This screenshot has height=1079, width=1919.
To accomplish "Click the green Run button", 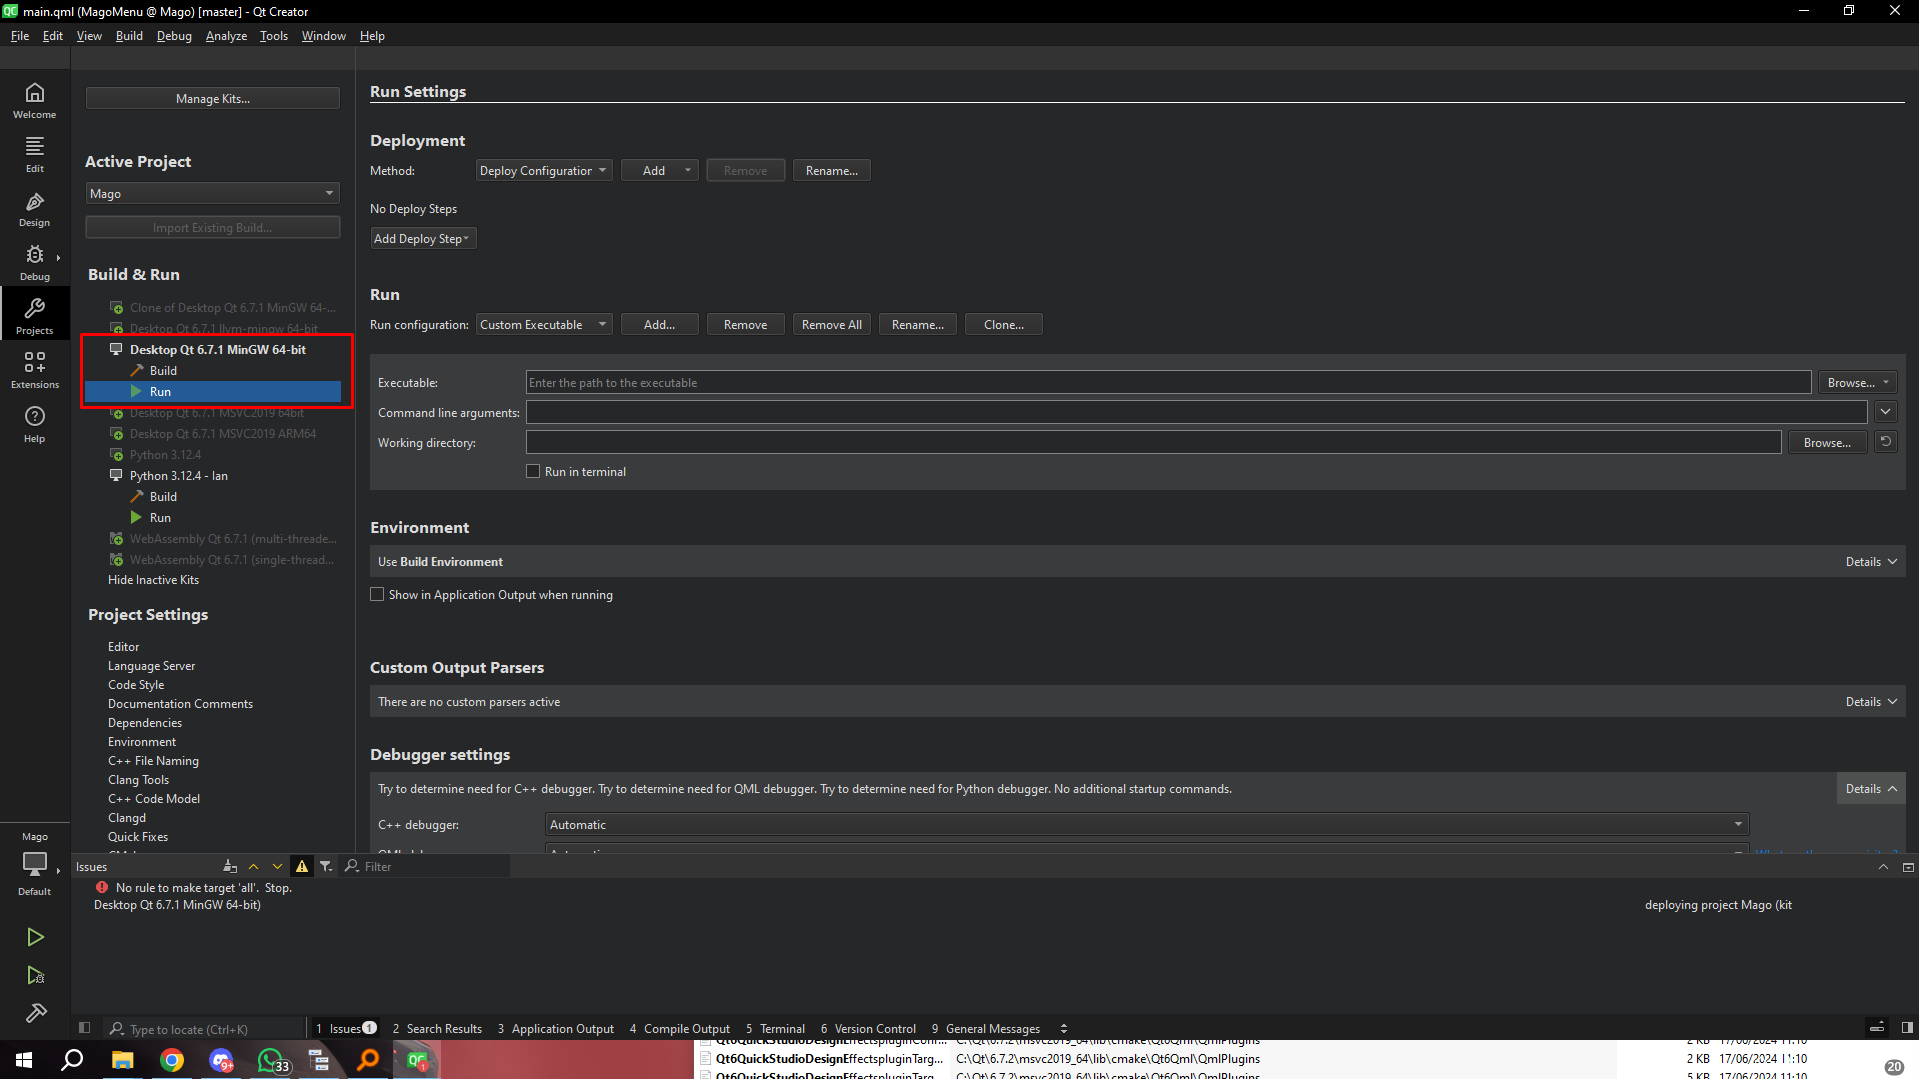I will (x=35, y=937).
